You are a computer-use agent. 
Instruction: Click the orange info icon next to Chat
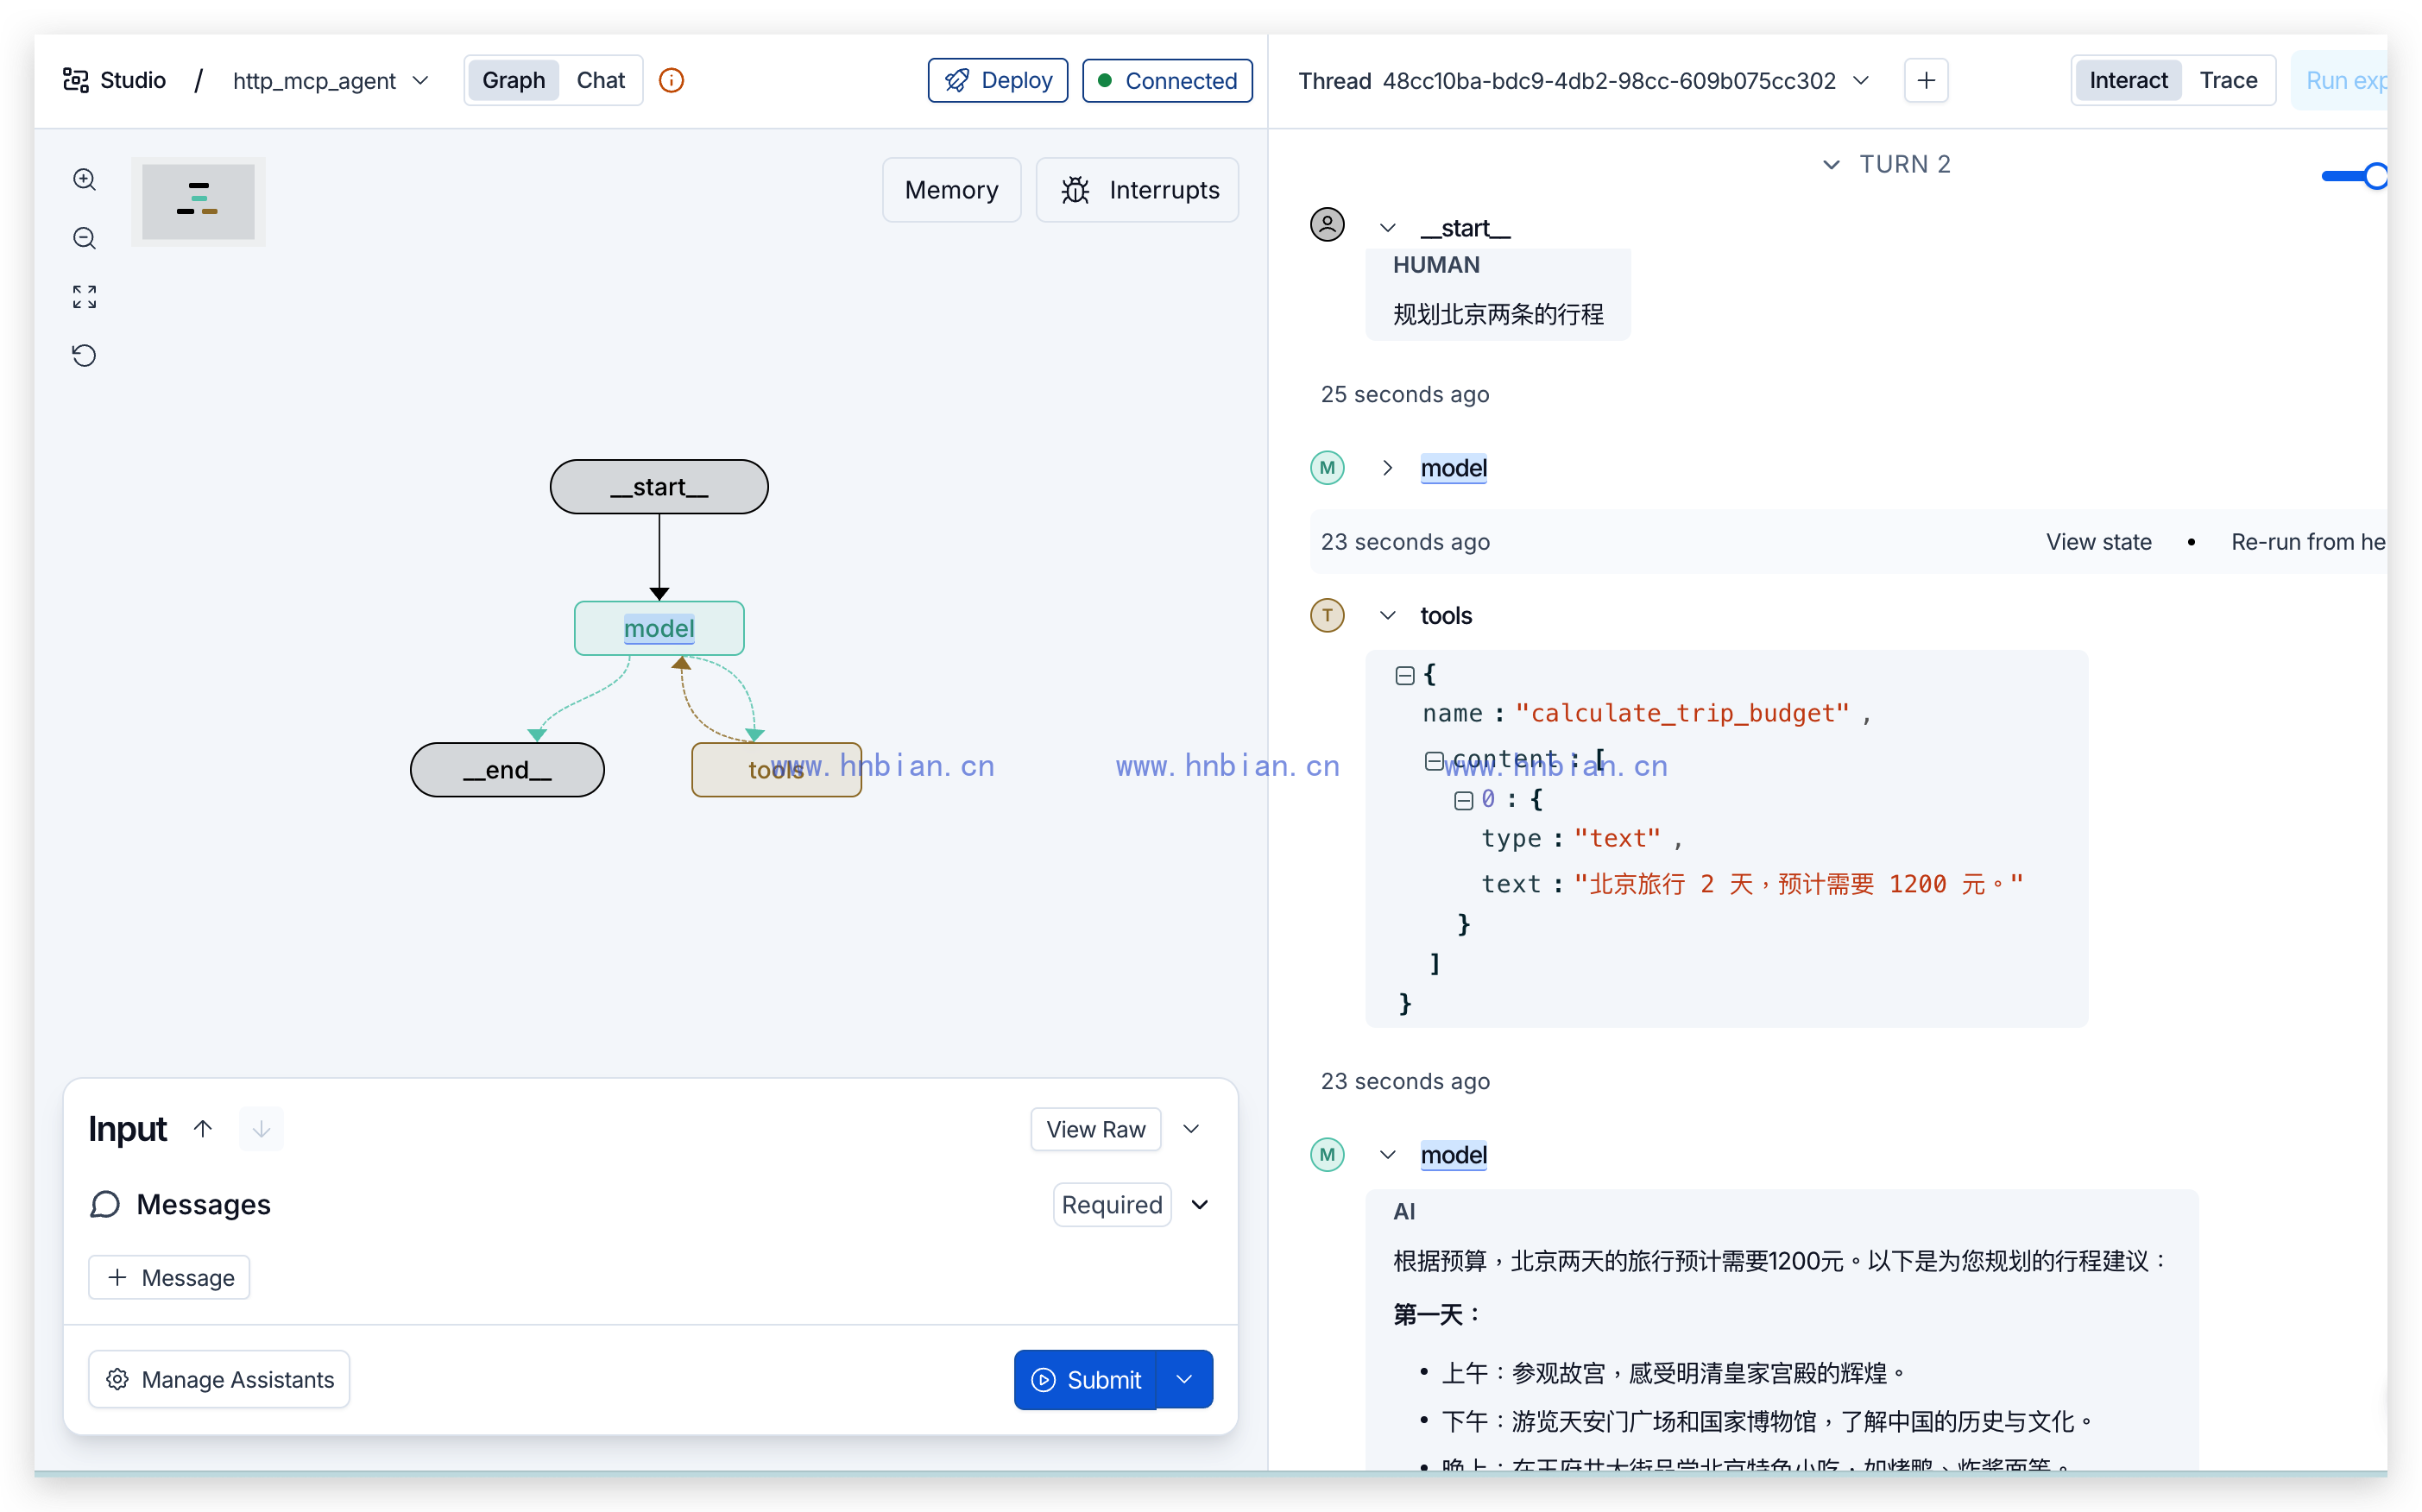[672, 80]
